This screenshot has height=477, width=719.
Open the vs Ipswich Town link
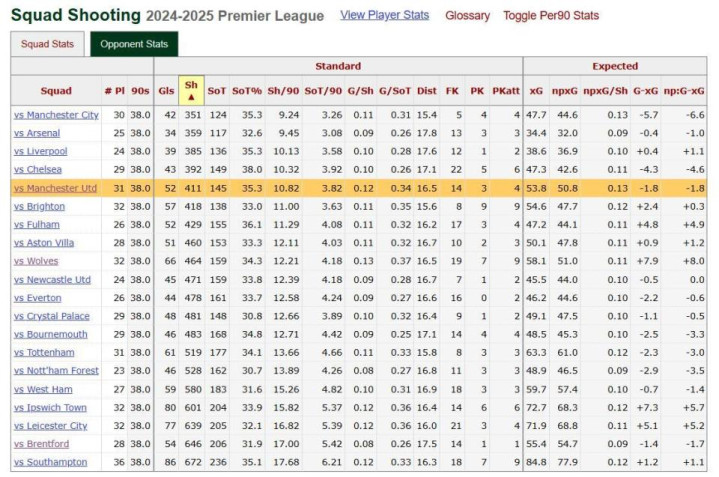(x=50, y=407)
